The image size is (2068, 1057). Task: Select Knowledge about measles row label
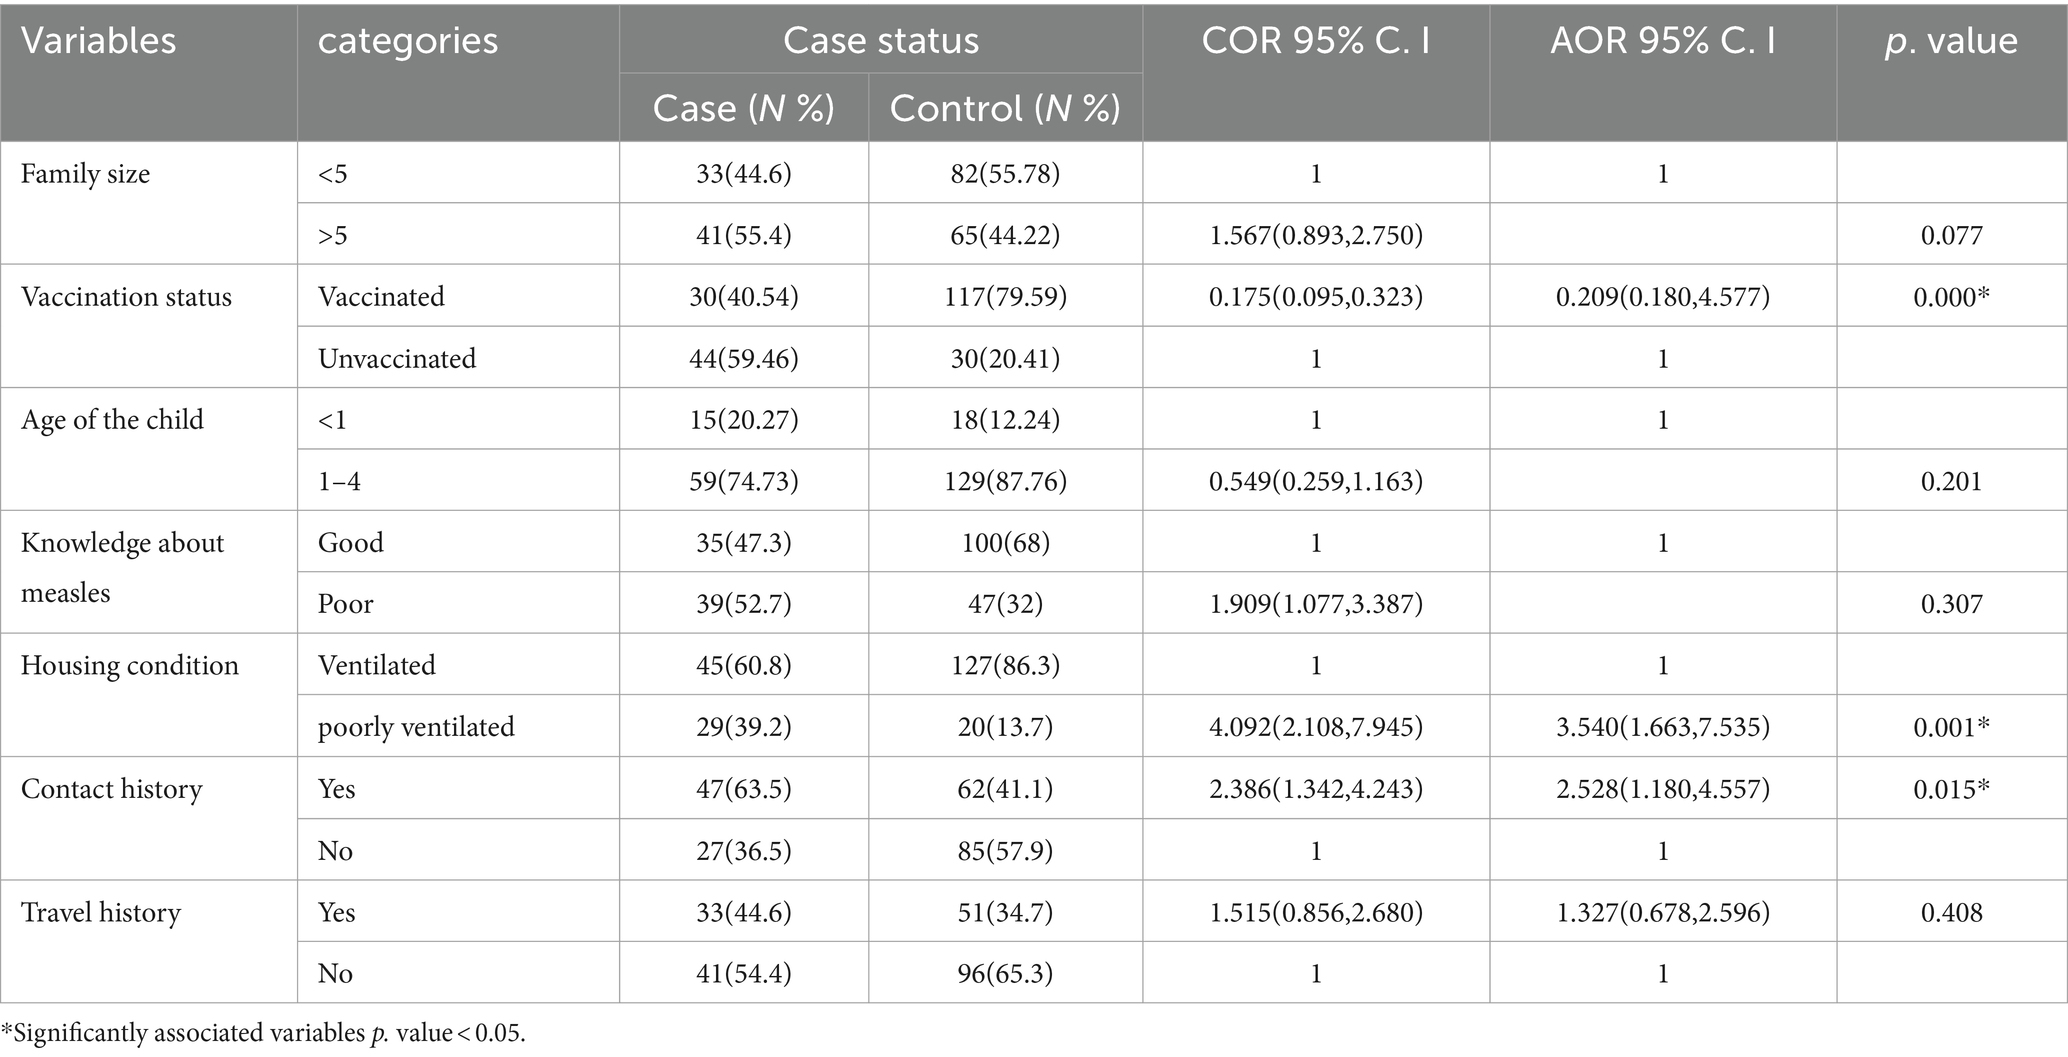[122, 568]
